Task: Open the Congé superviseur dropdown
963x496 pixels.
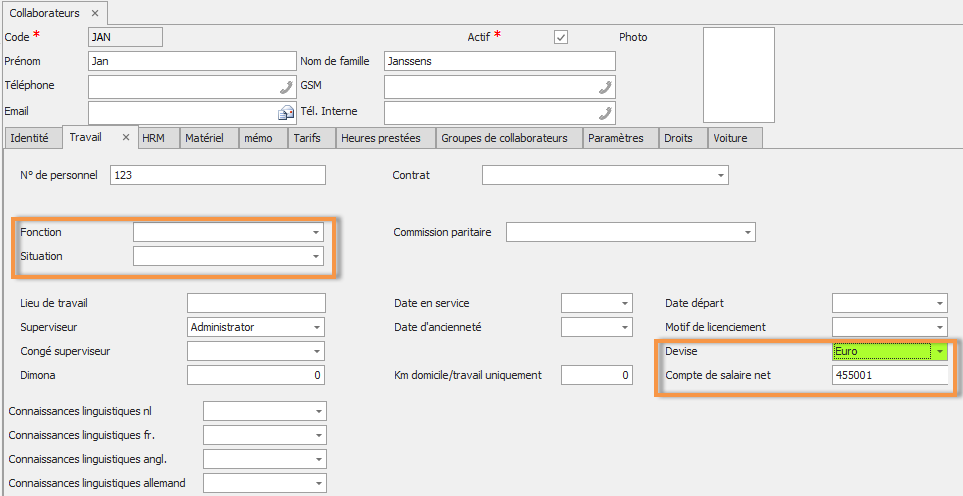Action: pyautogui.click(x=317, y=352)
